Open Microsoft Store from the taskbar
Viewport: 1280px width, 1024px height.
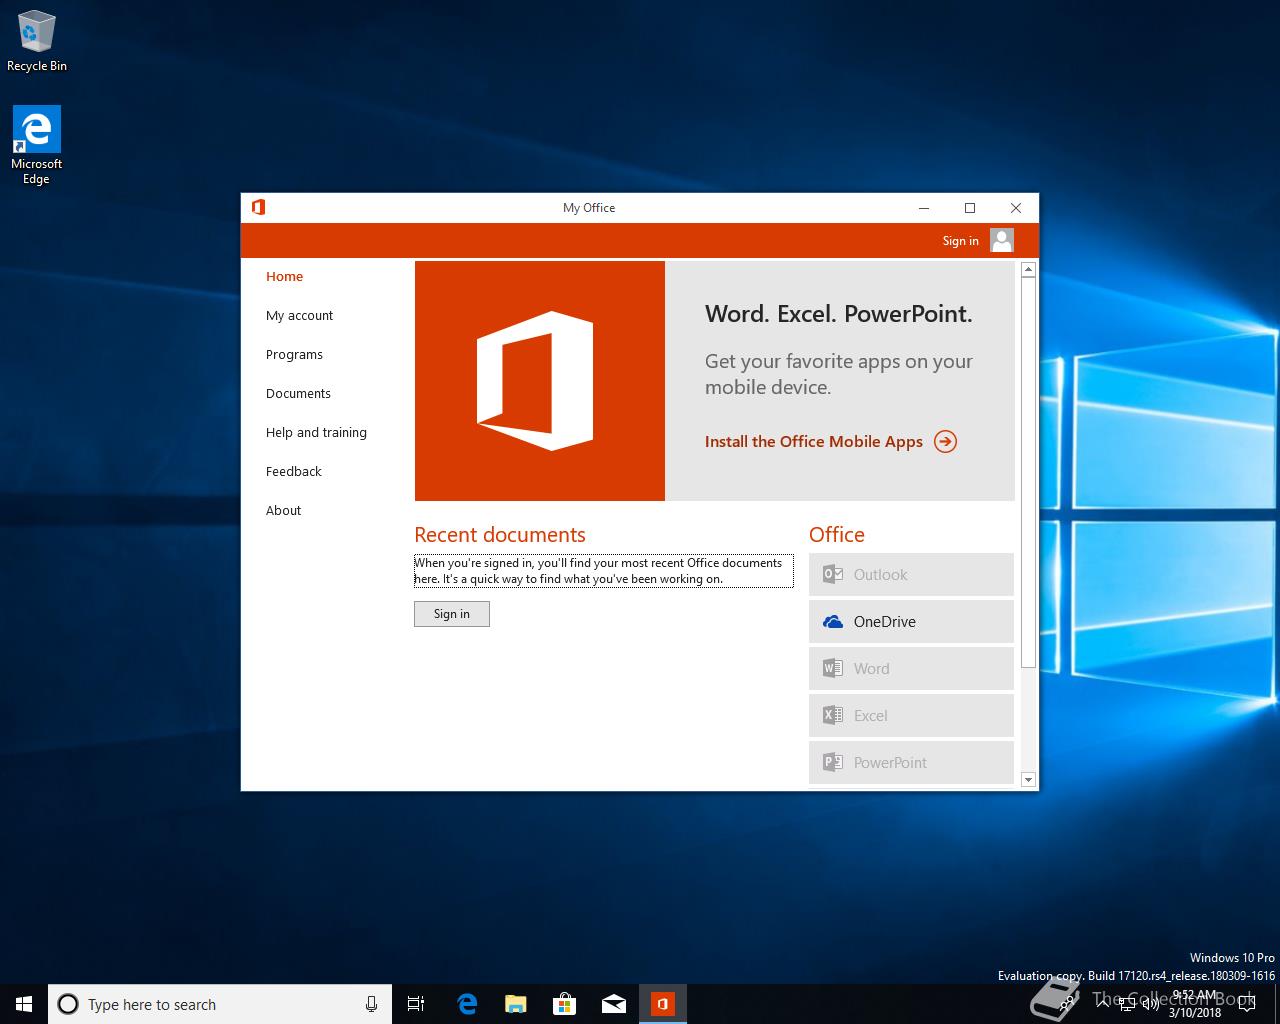point(564,1004)
